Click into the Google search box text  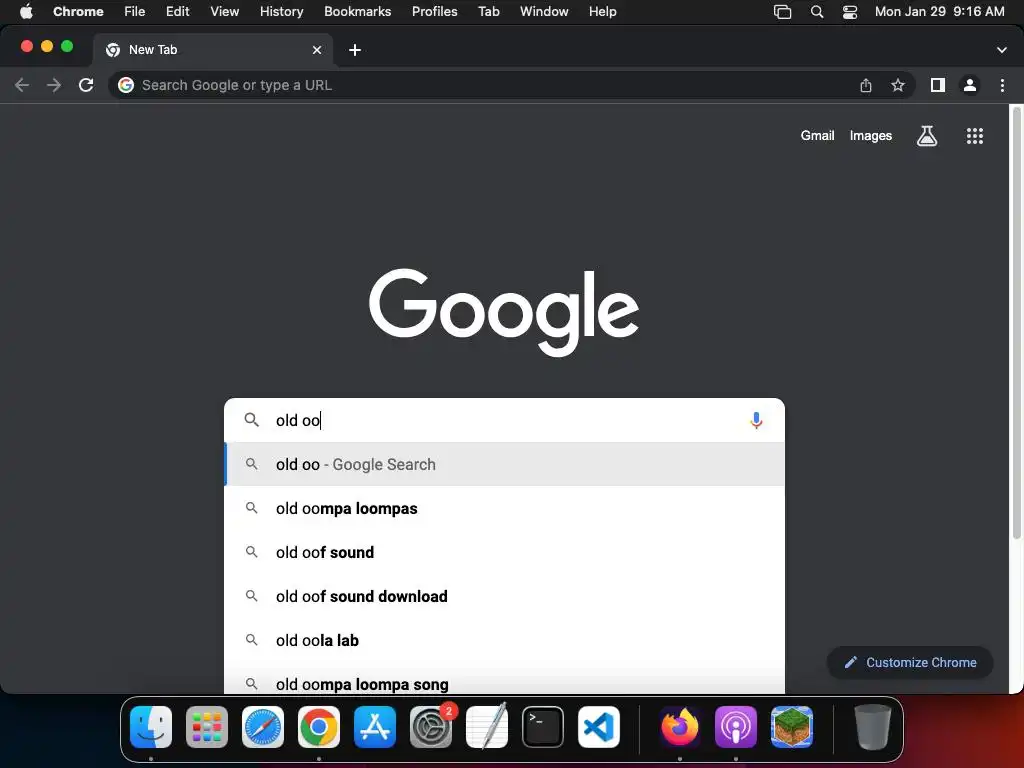(x=503, y=420)
